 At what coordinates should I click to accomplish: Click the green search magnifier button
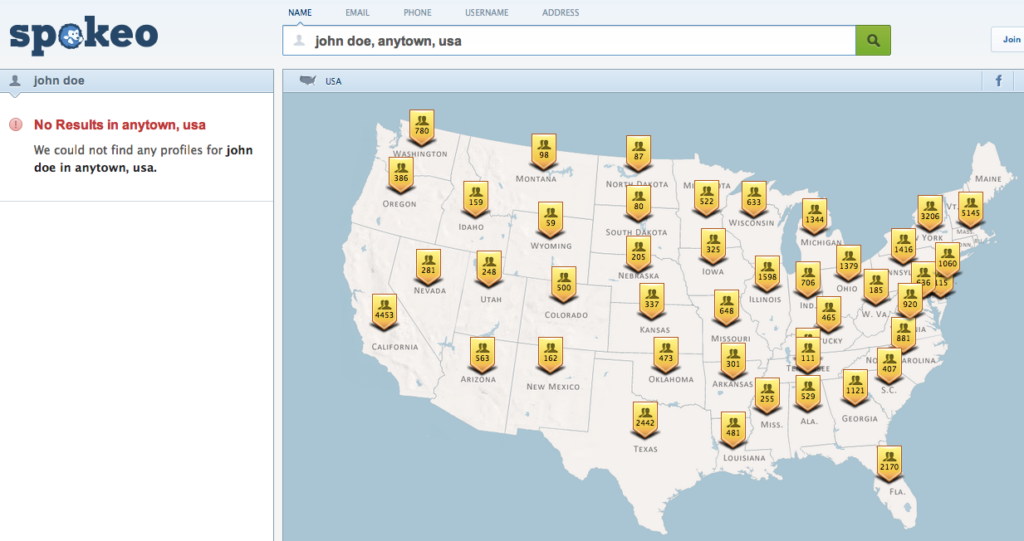[x=873, y=41]
